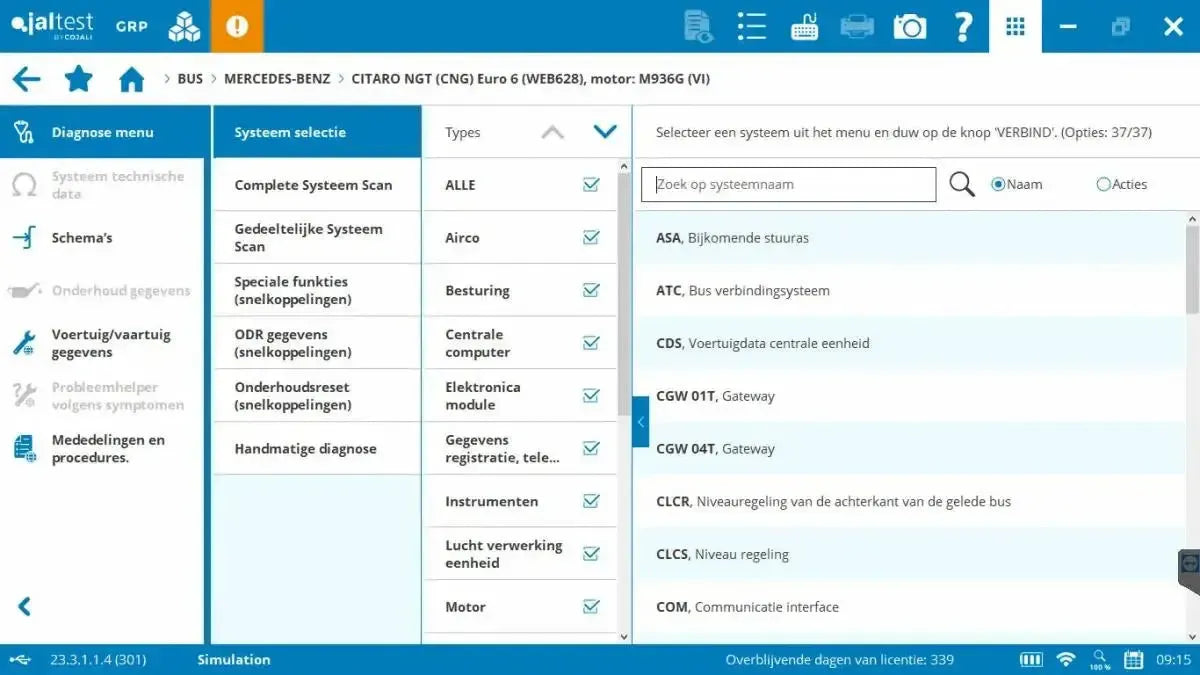Open the apps grid icon
This screenshot has width=1200, height=675.
[x=1015, y=27]
